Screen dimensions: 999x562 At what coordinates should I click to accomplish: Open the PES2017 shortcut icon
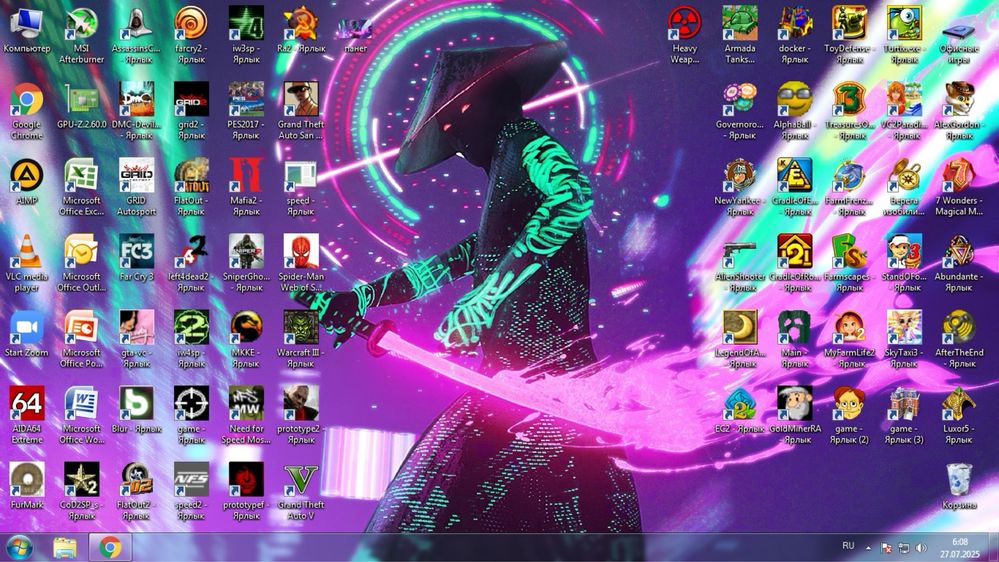click(246, 100)
